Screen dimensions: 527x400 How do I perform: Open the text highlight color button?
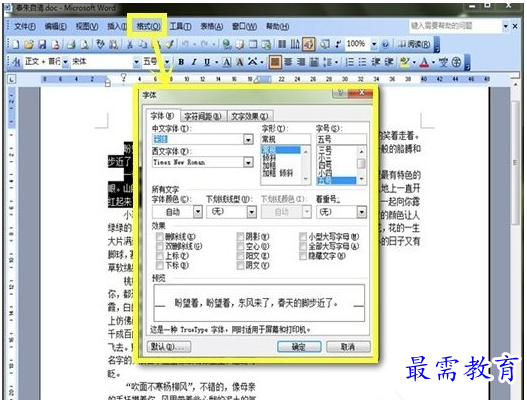pos(405,62)
